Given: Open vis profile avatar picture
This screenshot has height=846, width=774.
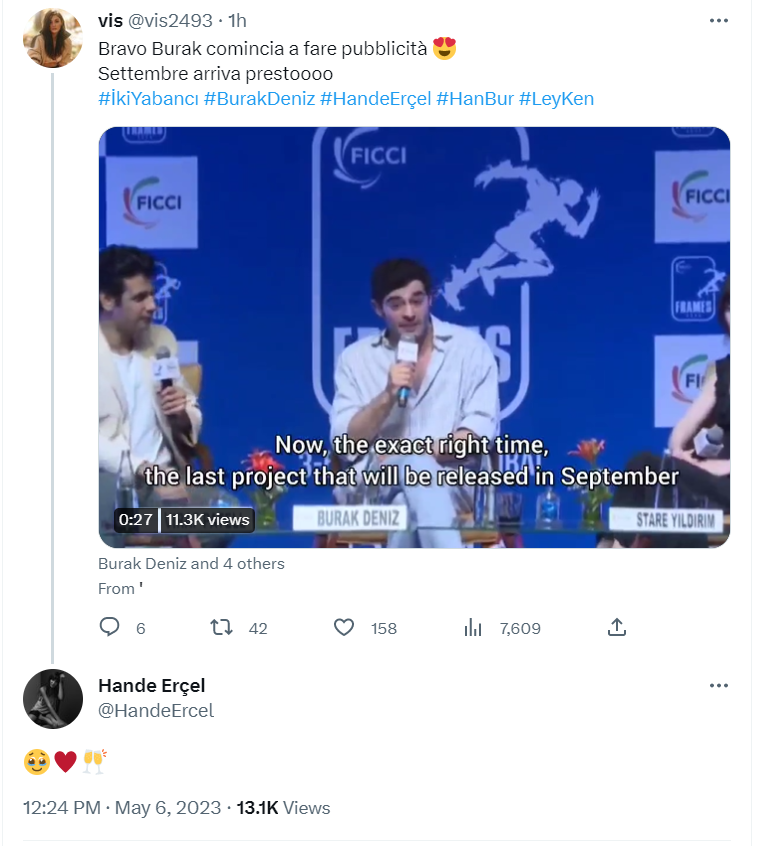Looking at the screenshot, I should point(52,39).
